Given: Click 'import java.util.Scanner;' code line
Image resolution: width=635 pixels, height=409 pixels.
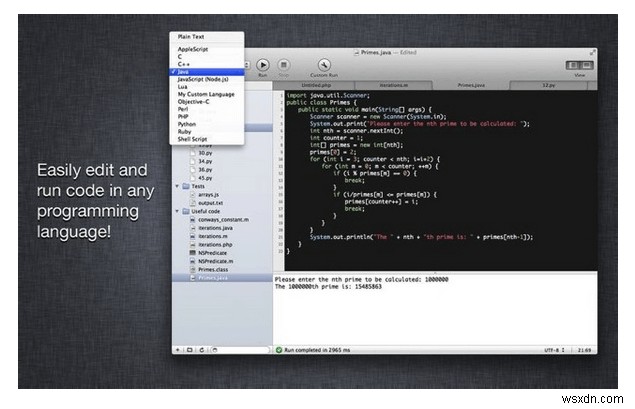Looking at the screenshot, I should coord(328,96).
